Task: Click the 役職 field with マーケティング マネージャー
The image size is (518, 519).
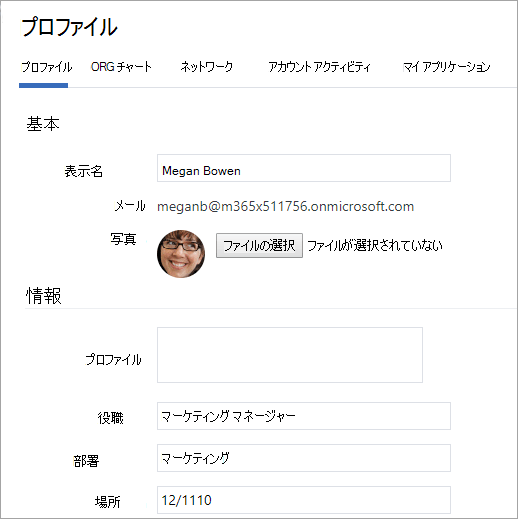Action: pos(304,416)
